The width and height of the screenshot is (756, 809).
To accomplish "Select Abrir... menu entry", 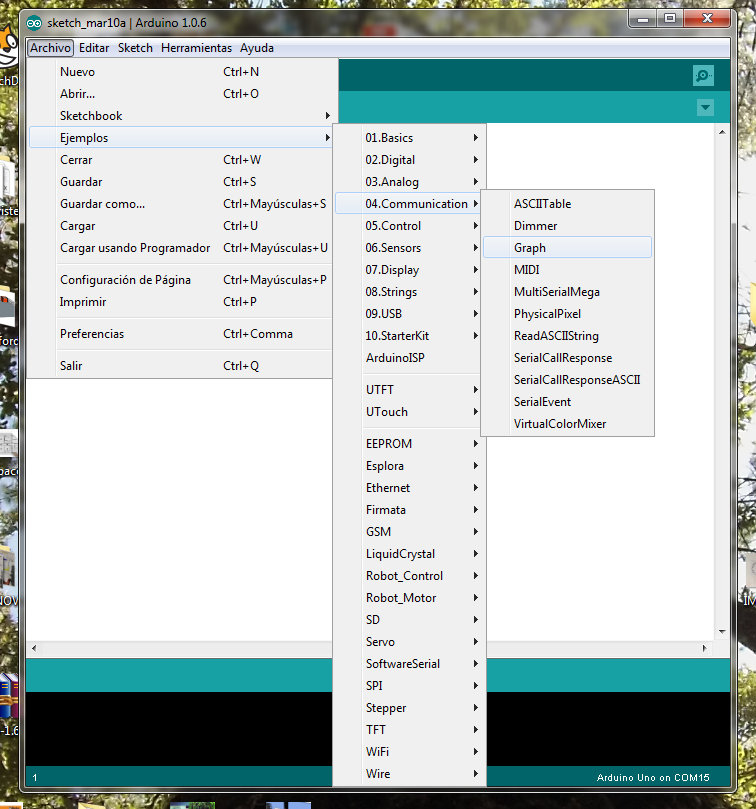I will [180, 94].
